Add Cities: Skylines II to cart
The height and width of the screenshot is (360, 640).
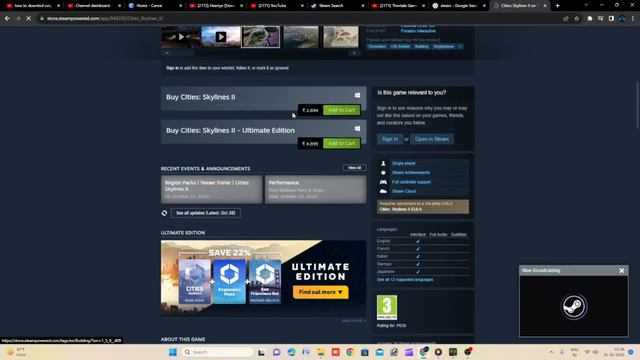342,110
